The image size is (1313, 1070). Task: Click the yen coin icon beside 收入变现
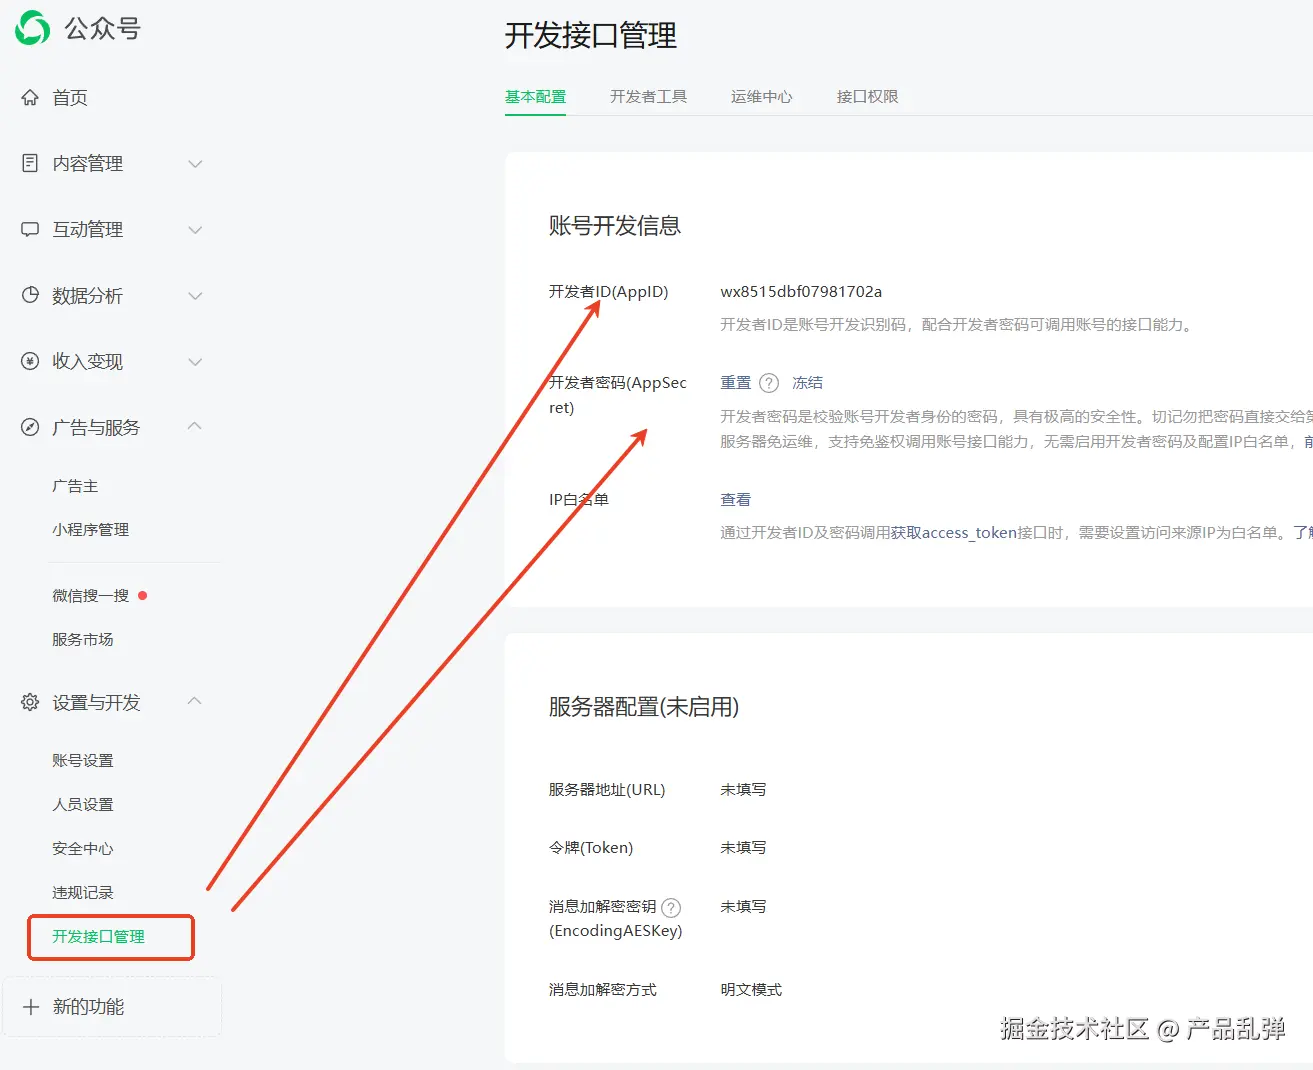click(x=30, y=361)
